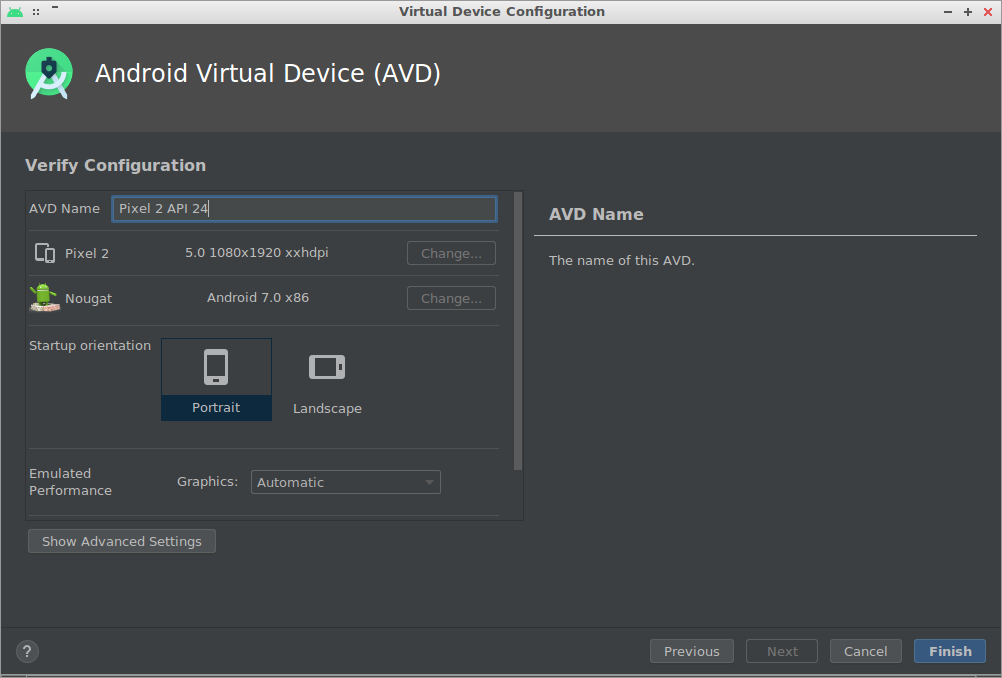The image size is (1002, 678).
Task: Click the 'The name of this AVD.' description
Action: tap(622, 261)
